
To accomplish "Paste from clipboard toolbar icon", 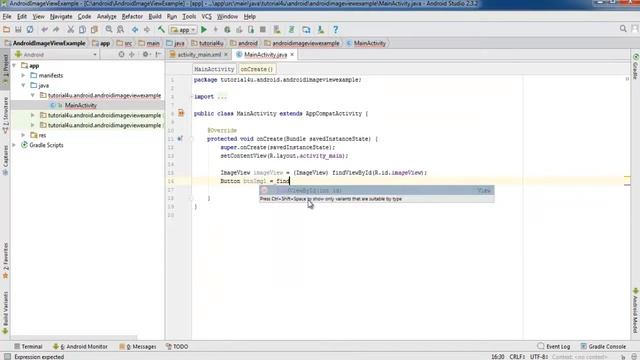I will tap(94, 29).
